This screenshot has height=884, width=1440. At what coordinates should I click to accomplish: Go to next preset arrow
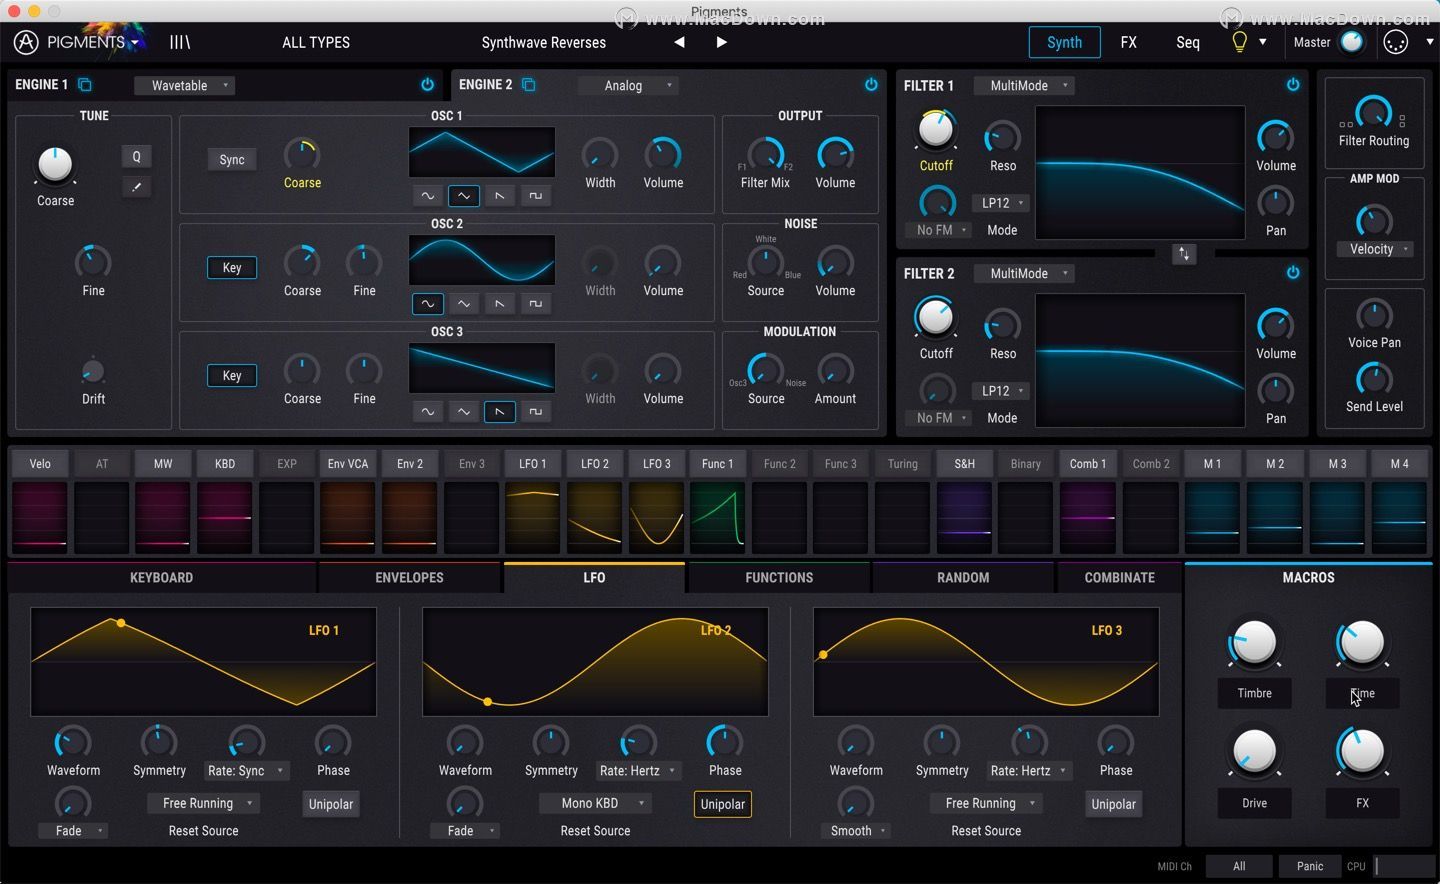tap(721, 42)
